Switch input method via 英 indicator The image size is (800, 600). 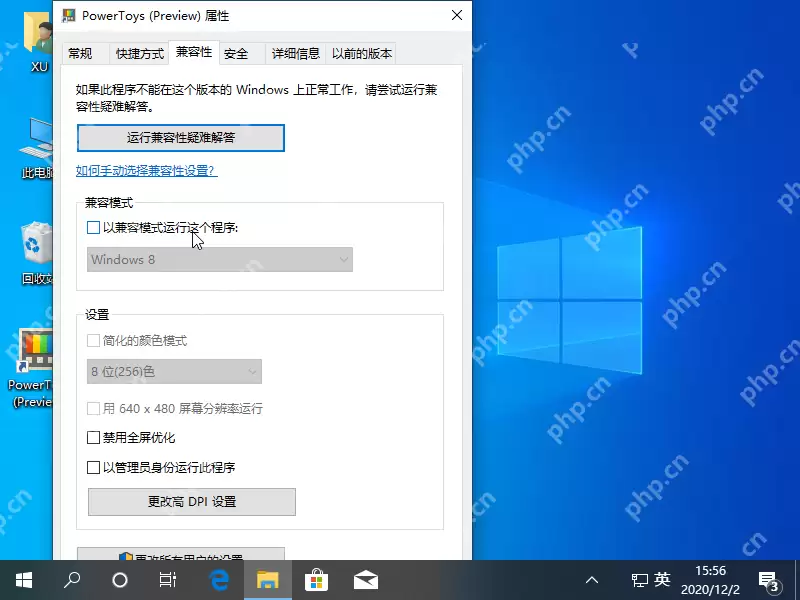tap(662, 580)
